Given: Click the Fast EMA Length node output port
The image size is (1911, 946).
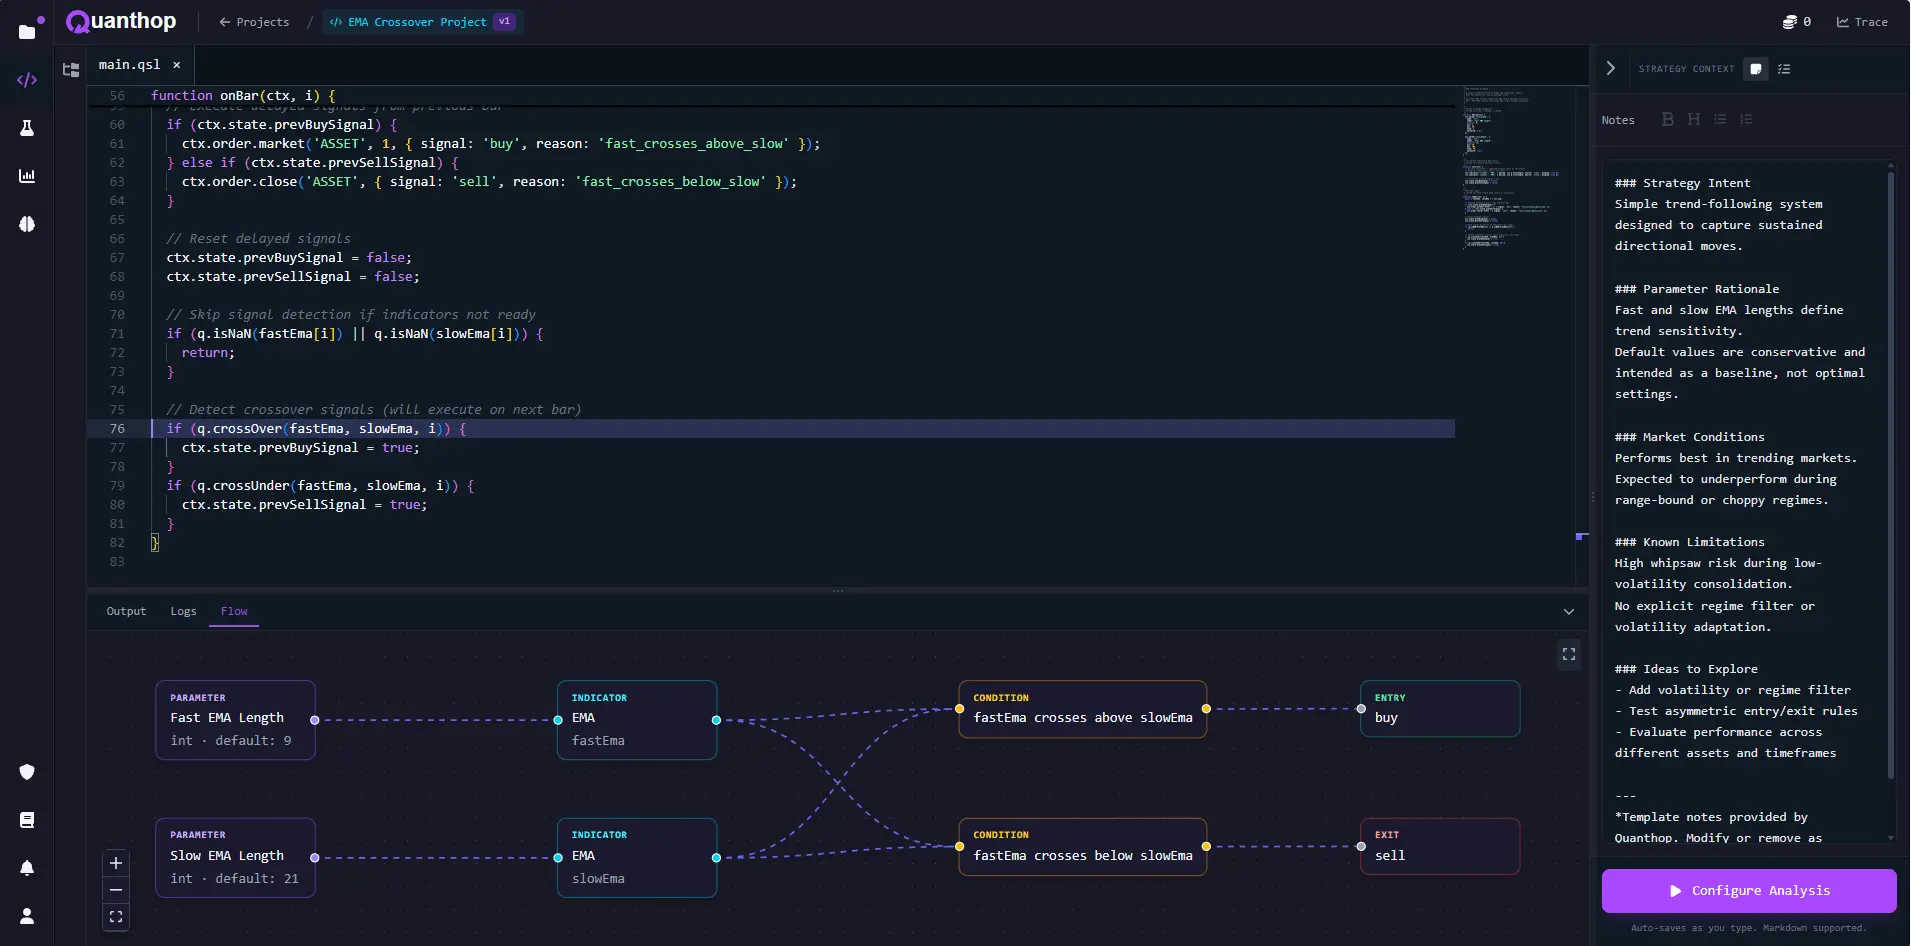Looking at the screenshot, I should coord(315,720).
